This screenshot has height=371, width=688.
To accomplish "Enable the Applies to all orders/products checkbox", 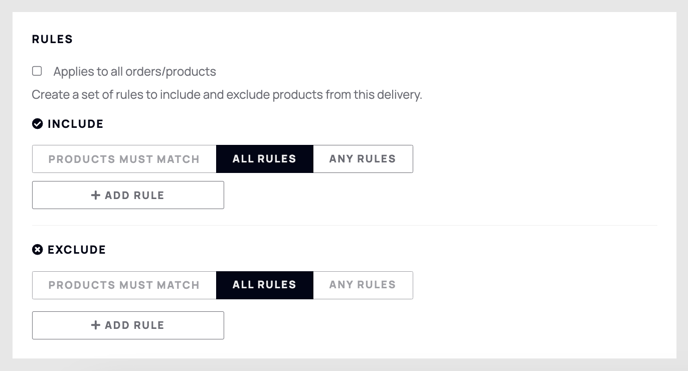I will (x=37, y=71).
